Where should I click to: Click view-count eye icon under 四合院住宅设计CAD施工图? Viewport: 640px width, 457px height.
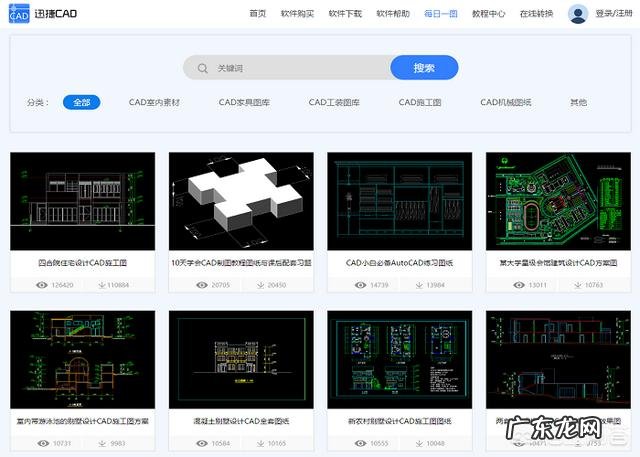[42, 285]
